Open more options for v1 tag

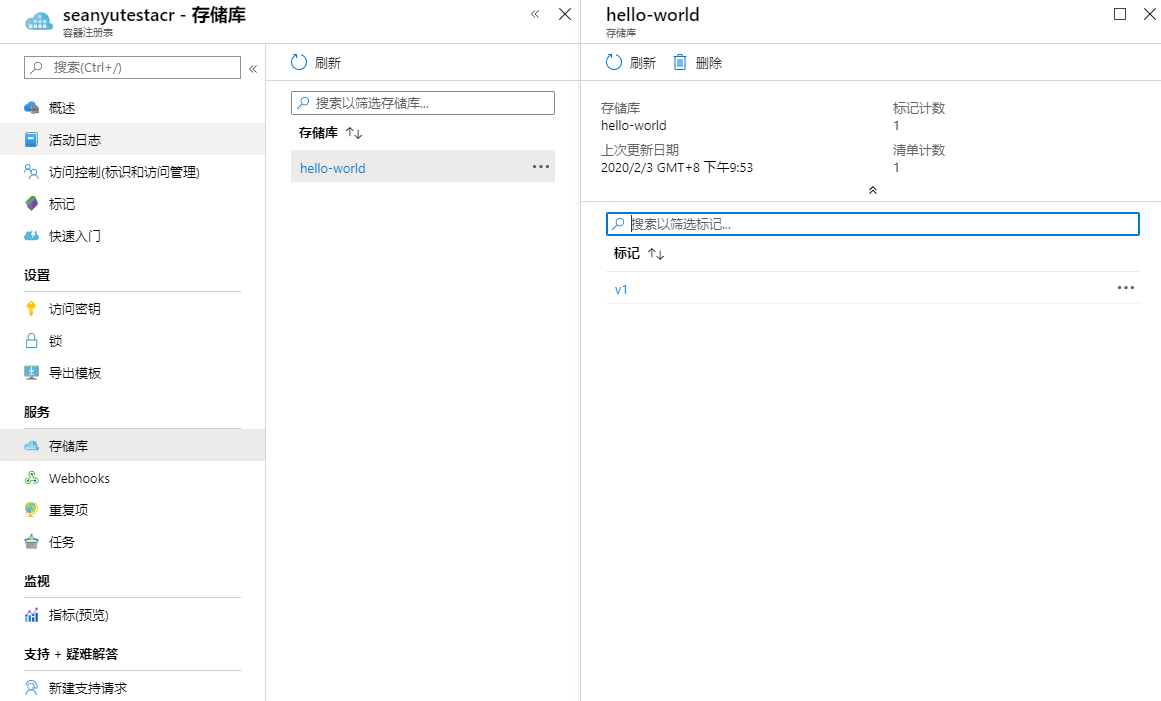click(1125, 288)
